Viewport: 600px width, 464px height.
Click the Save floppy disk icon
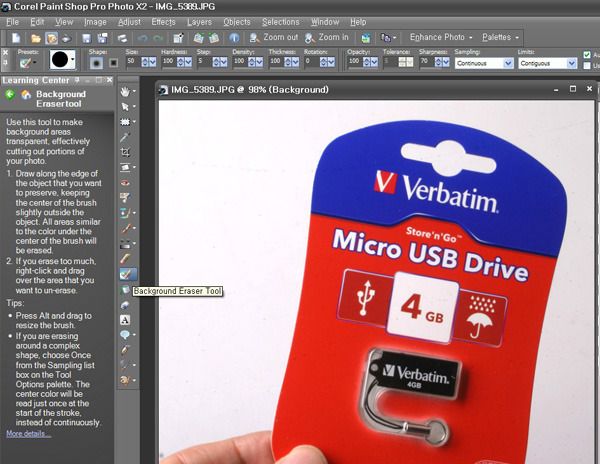click(86, 38)
